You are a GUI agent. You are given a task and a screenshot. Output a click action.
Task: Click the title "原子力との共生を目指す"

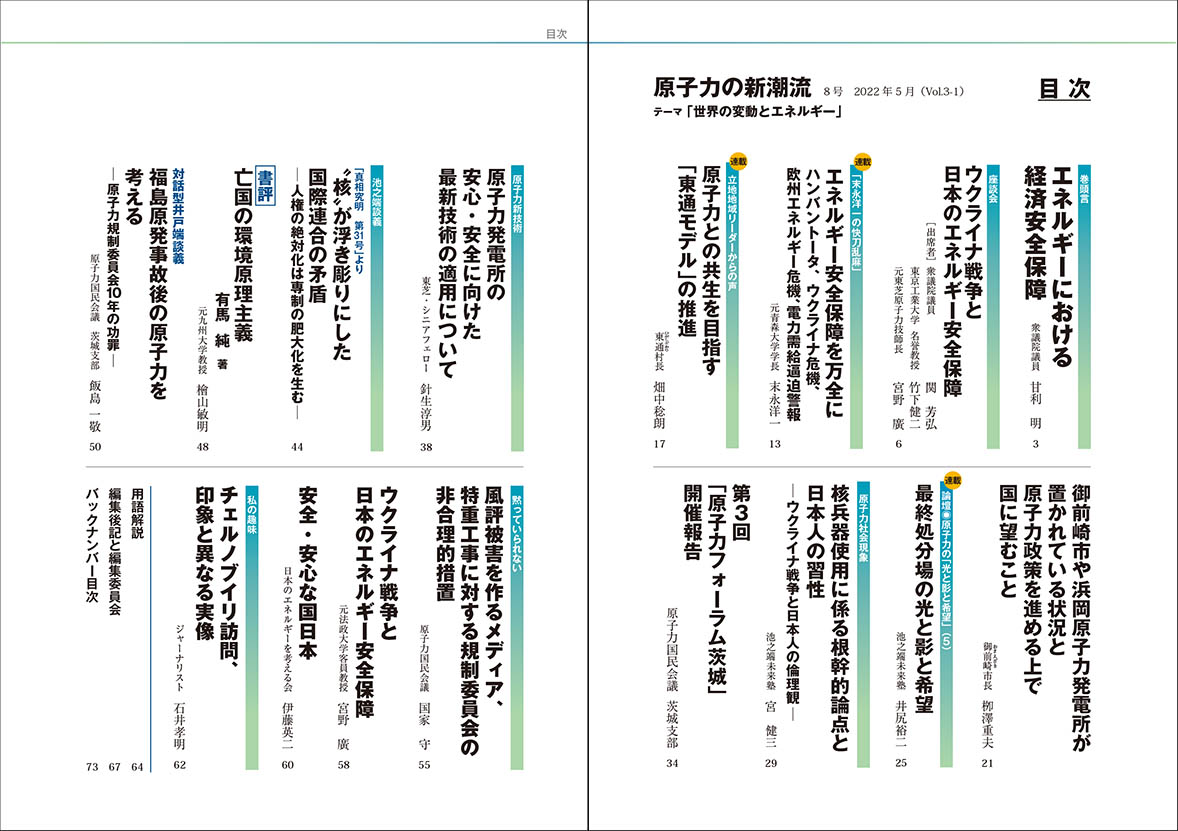pyautogui.click(x=711, y=270)
